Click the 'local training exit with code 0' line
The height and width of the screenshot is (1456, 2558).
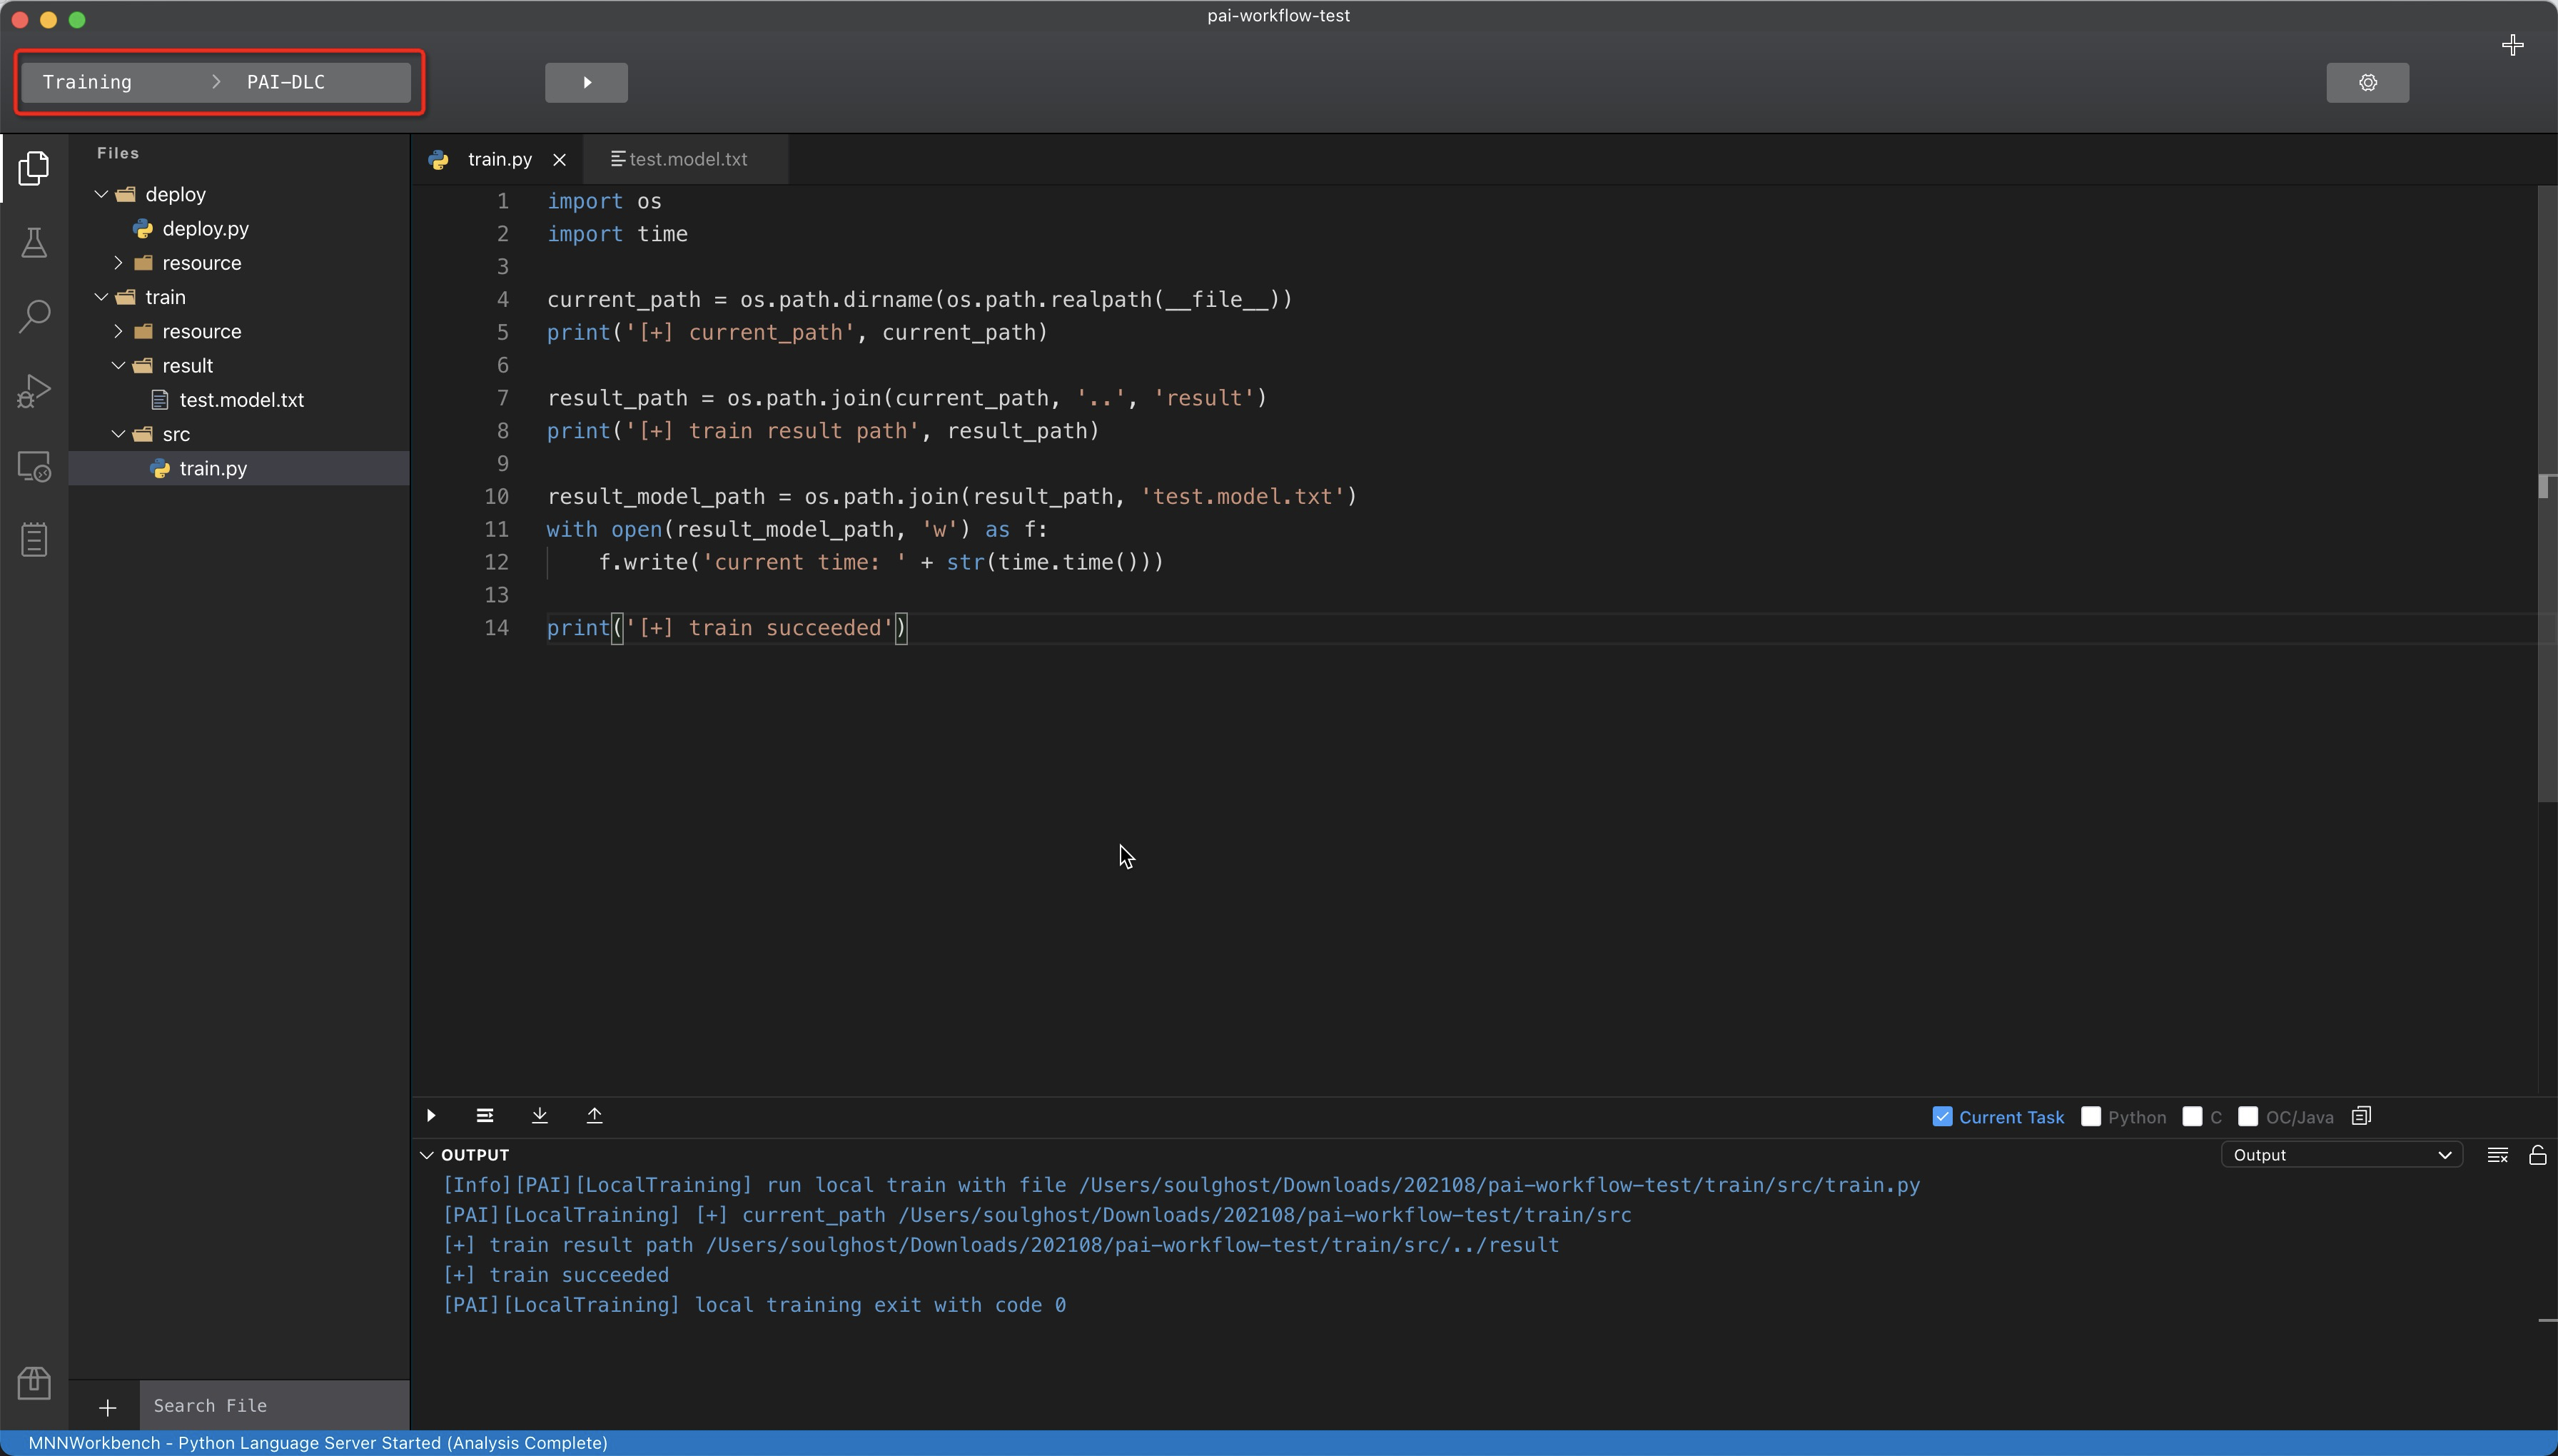[x=754, y=1305]
